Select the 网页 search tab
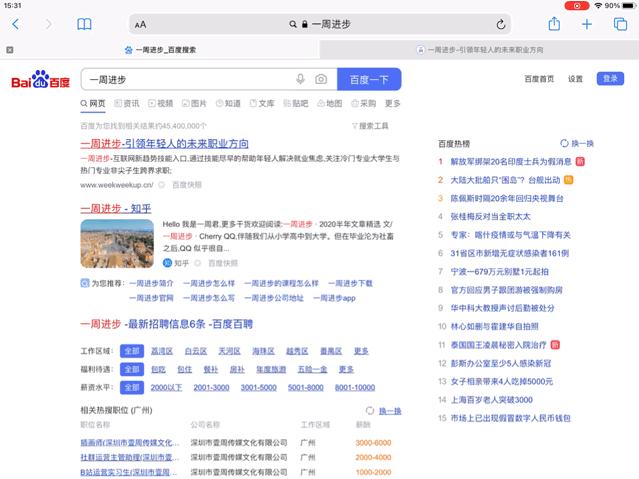This screenshot has width=639, height=479. tap(93, 104)
